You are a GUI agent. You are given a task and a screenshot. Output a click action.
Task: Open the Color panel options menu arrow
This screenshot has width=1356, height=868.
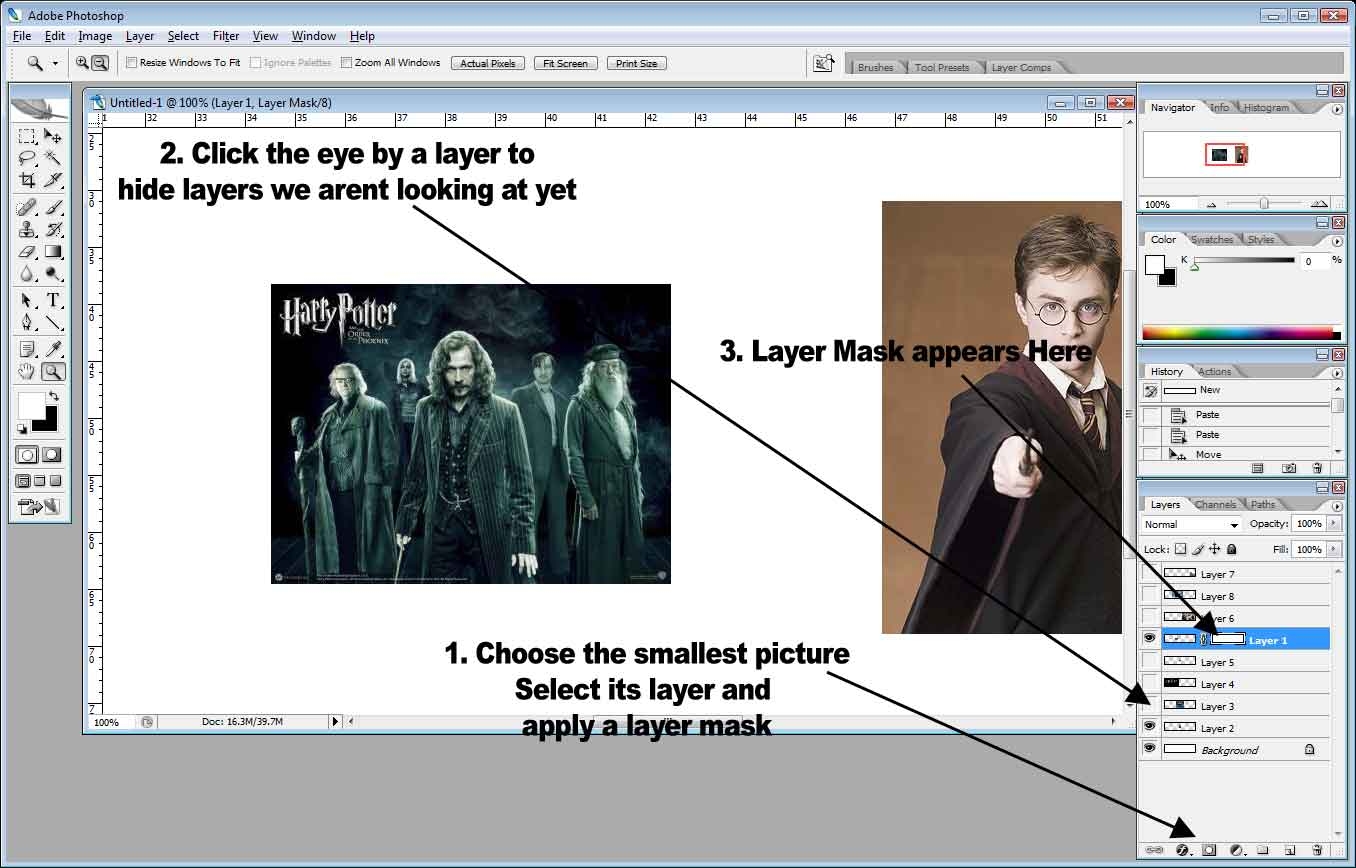(1337, 241)
